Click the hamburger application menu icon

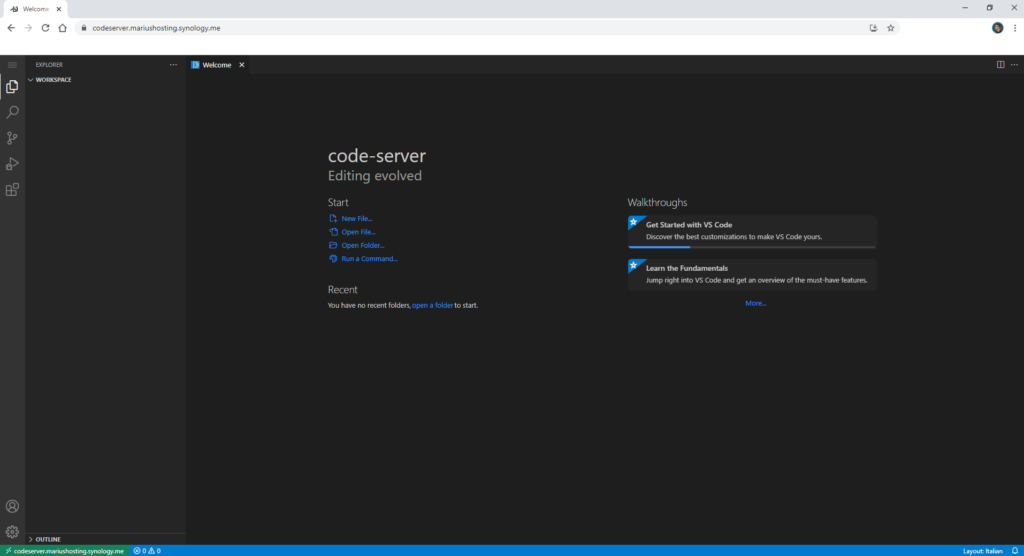click(x=12, y=65)
